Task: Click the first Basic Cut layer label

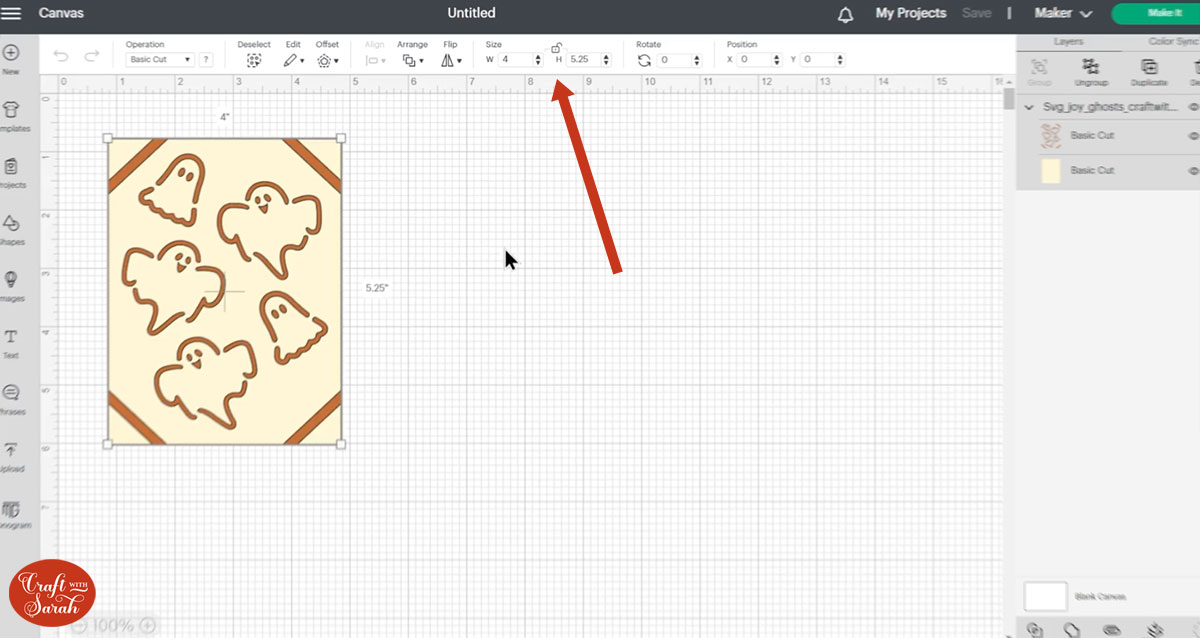Action: click(1092, 135)
